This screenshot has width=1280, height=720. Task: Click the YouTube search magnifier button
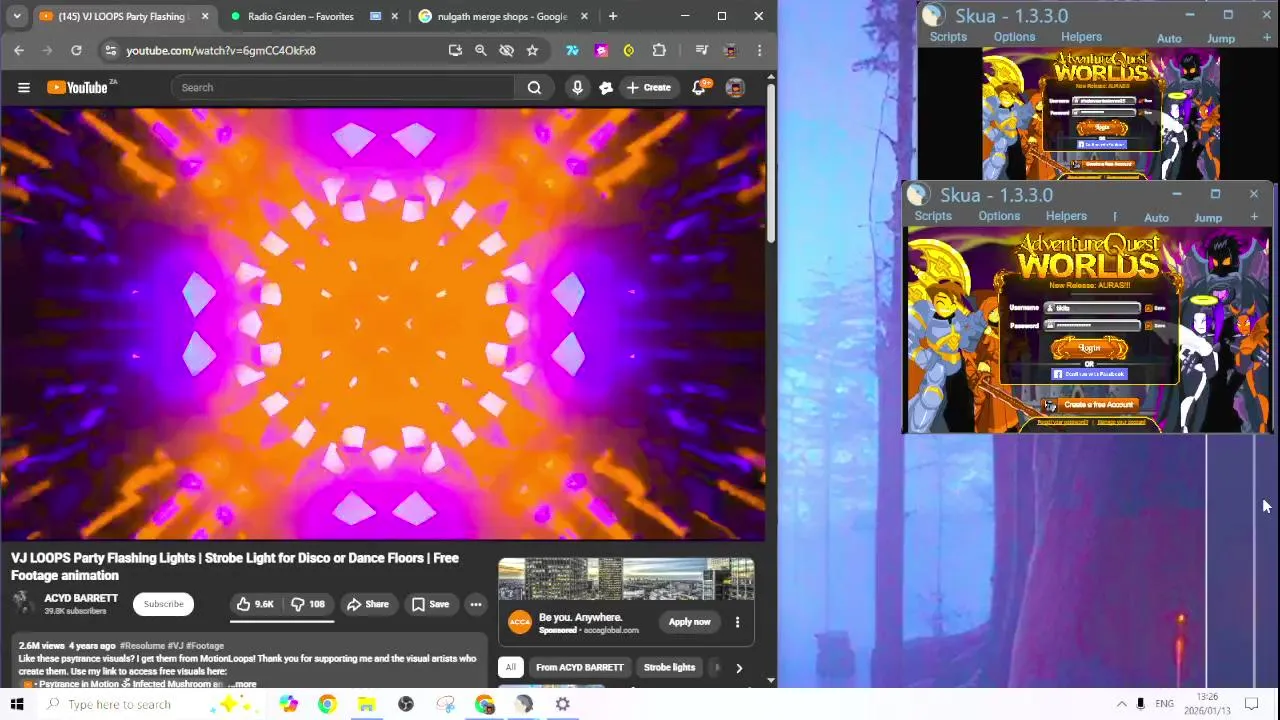click(534, 87)
